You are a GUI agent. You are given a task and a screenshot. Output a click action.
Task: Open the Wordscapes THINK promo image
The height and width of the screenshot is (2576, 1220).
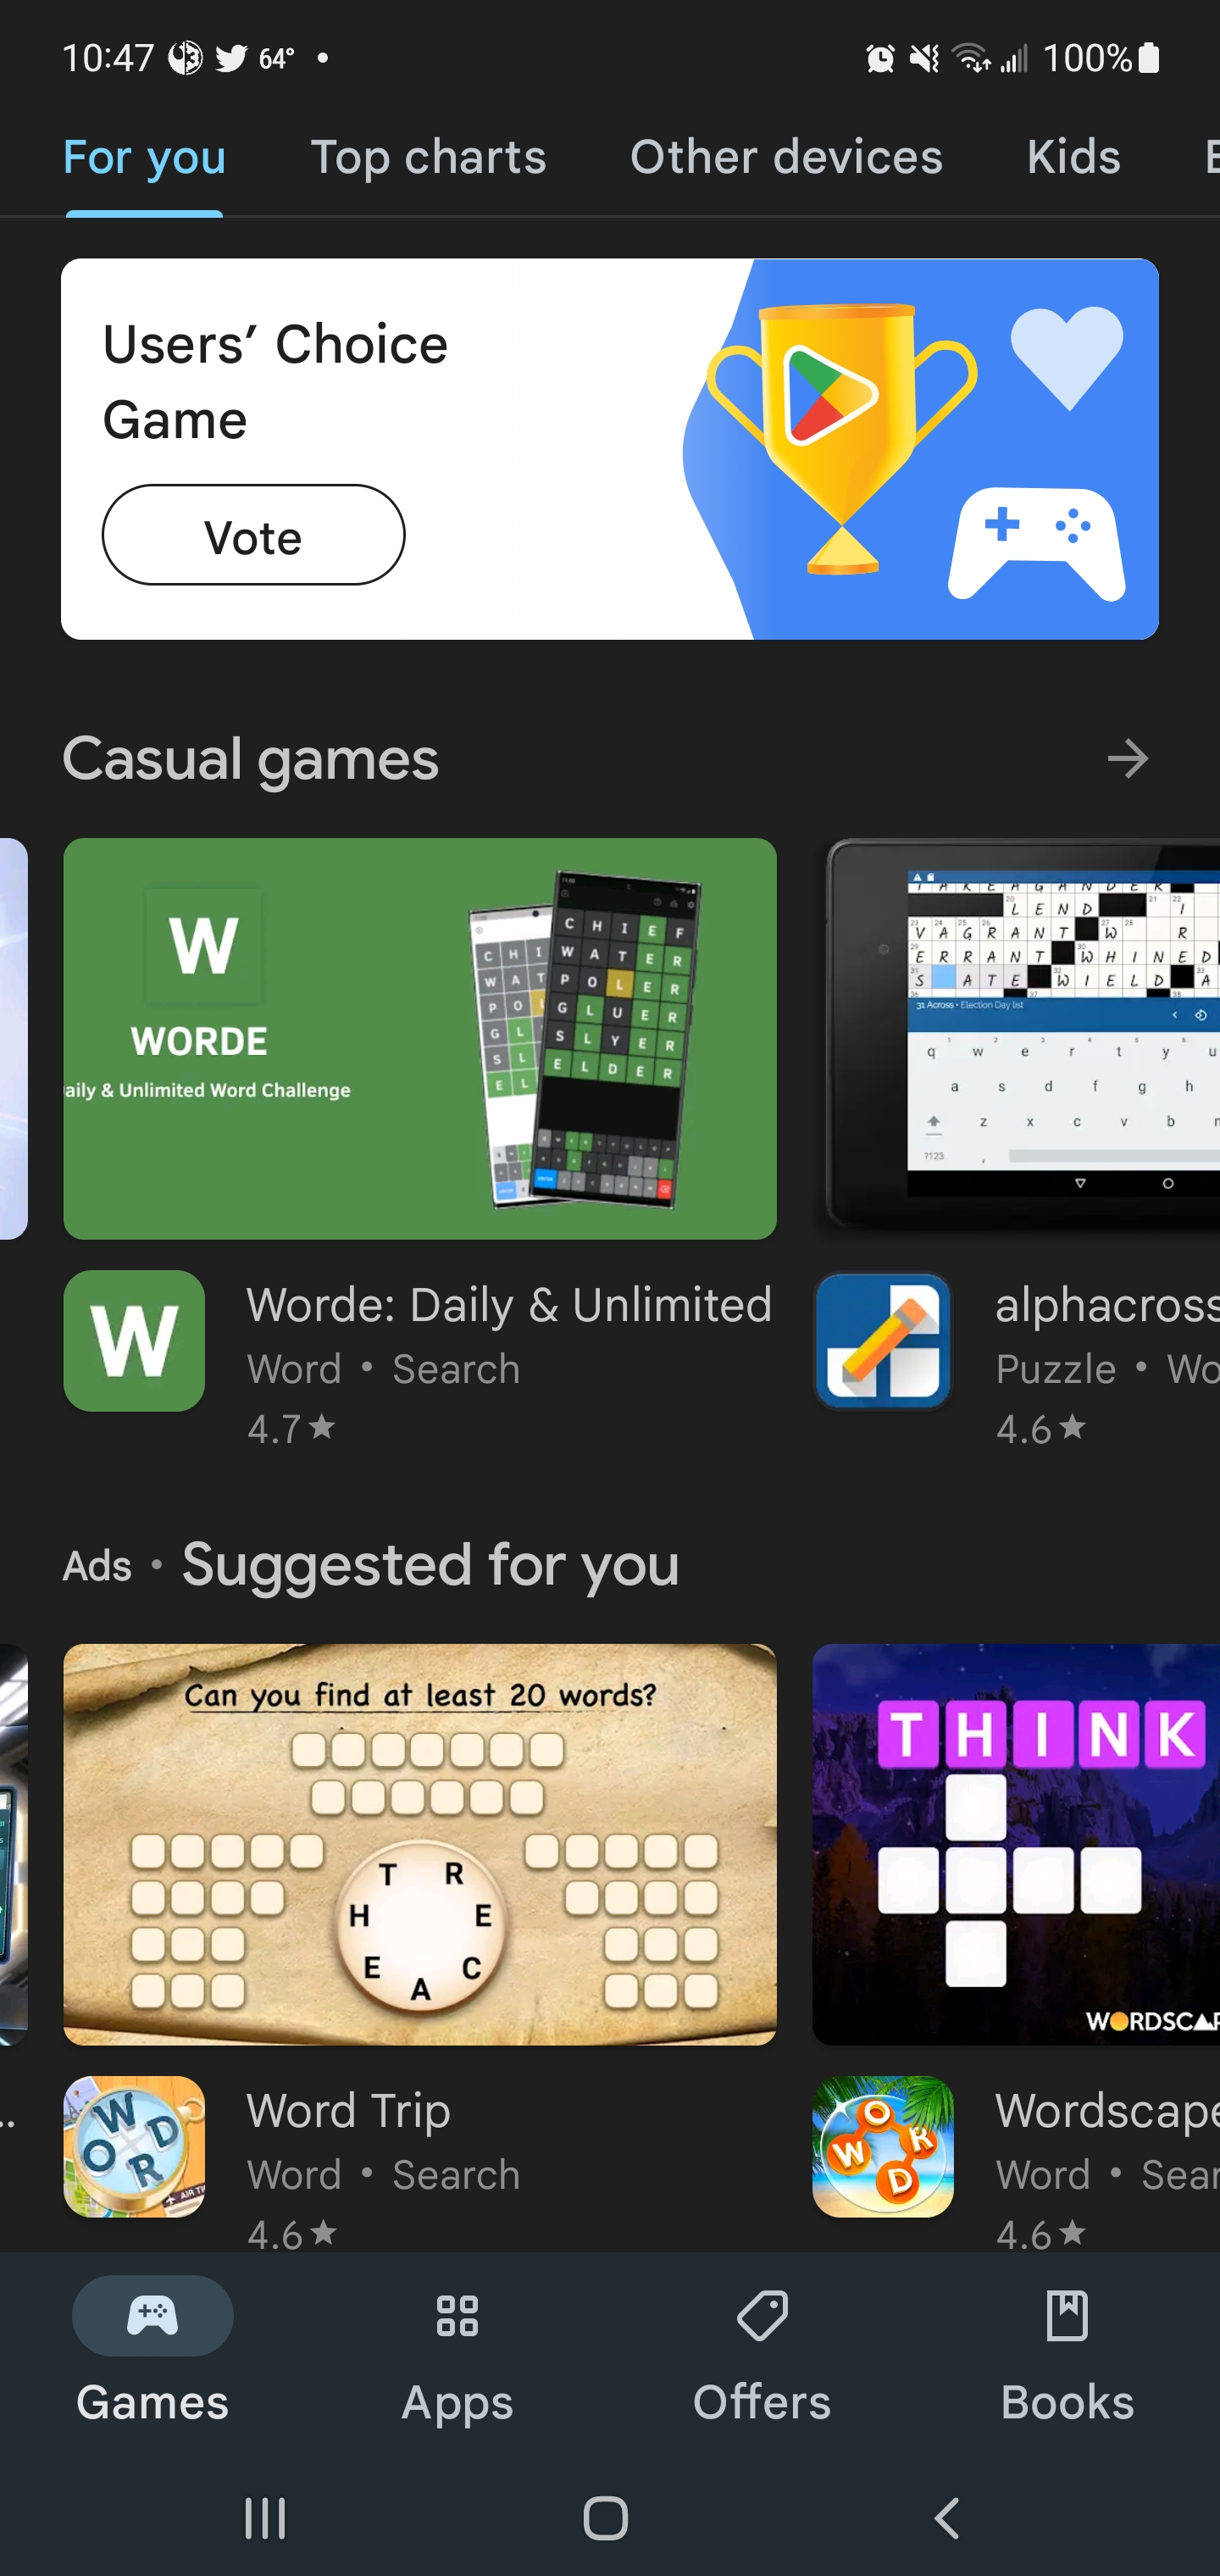click(1016, 1844)
